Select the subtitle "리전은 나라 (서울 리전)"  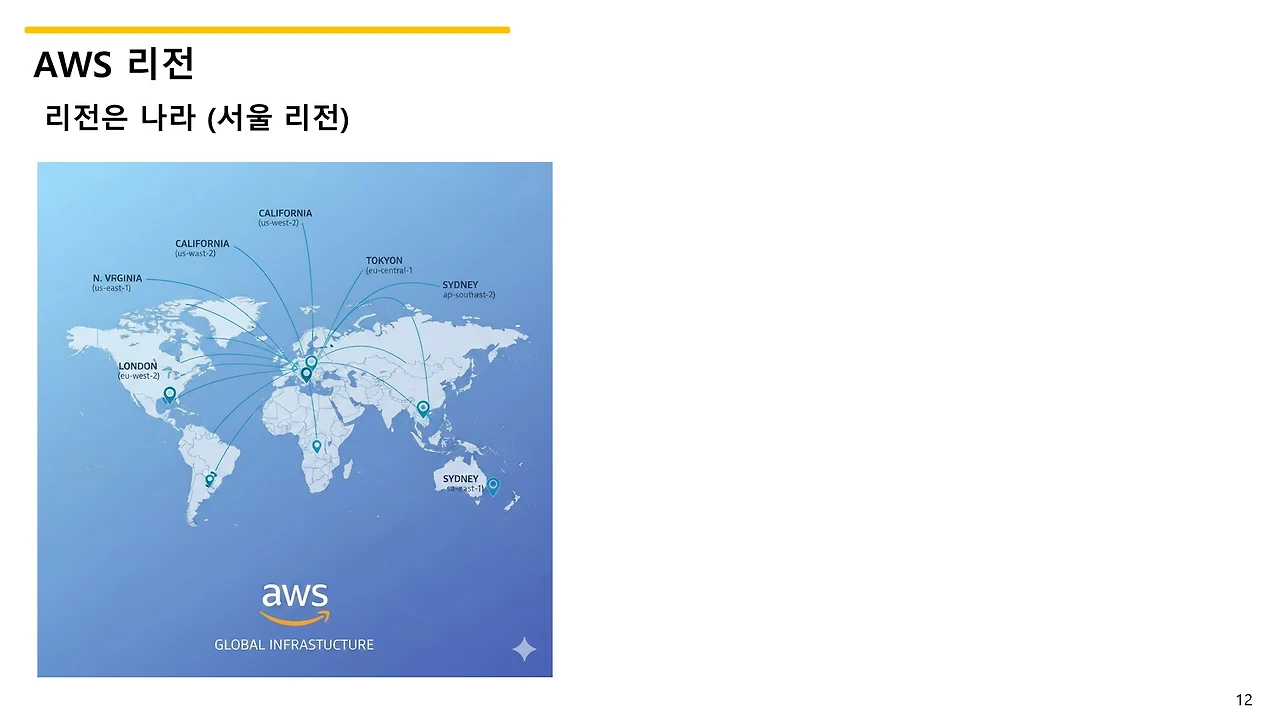[197, 119]
